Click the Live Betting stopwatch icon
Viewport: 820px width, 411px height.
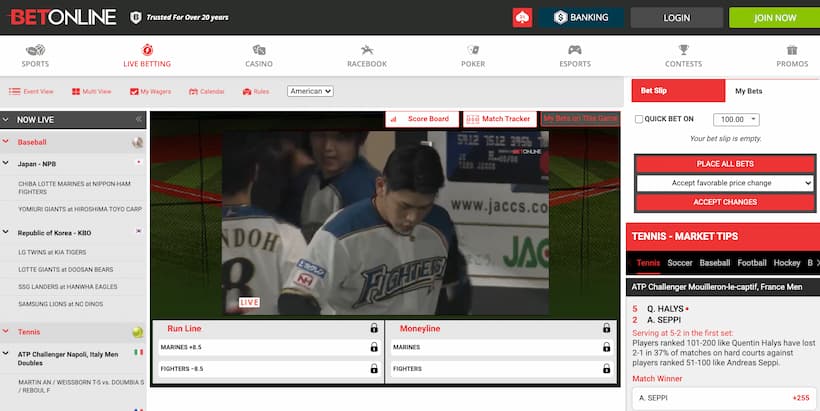pyautogui.click(x=147, y=50)
